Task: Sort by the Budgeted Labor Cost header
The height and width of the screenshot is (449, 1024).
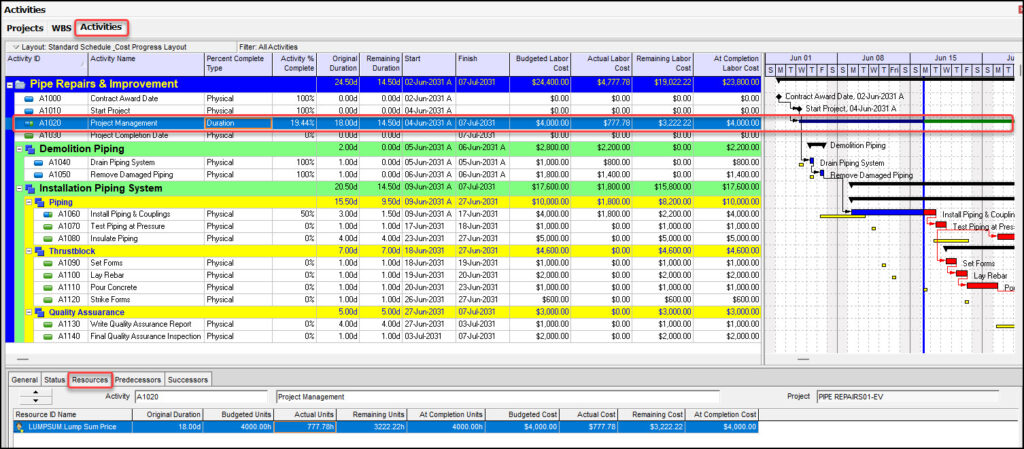Action: 540,64
